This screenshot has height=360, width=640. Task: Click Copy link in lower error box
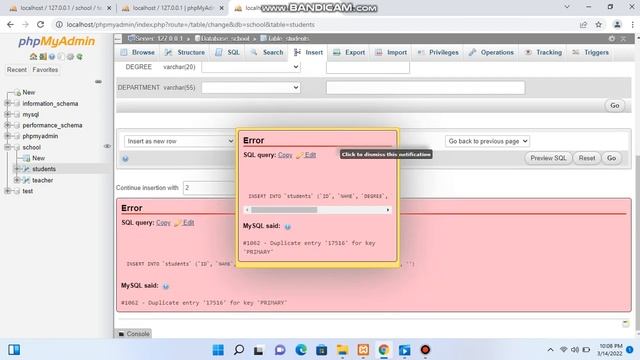163,223
